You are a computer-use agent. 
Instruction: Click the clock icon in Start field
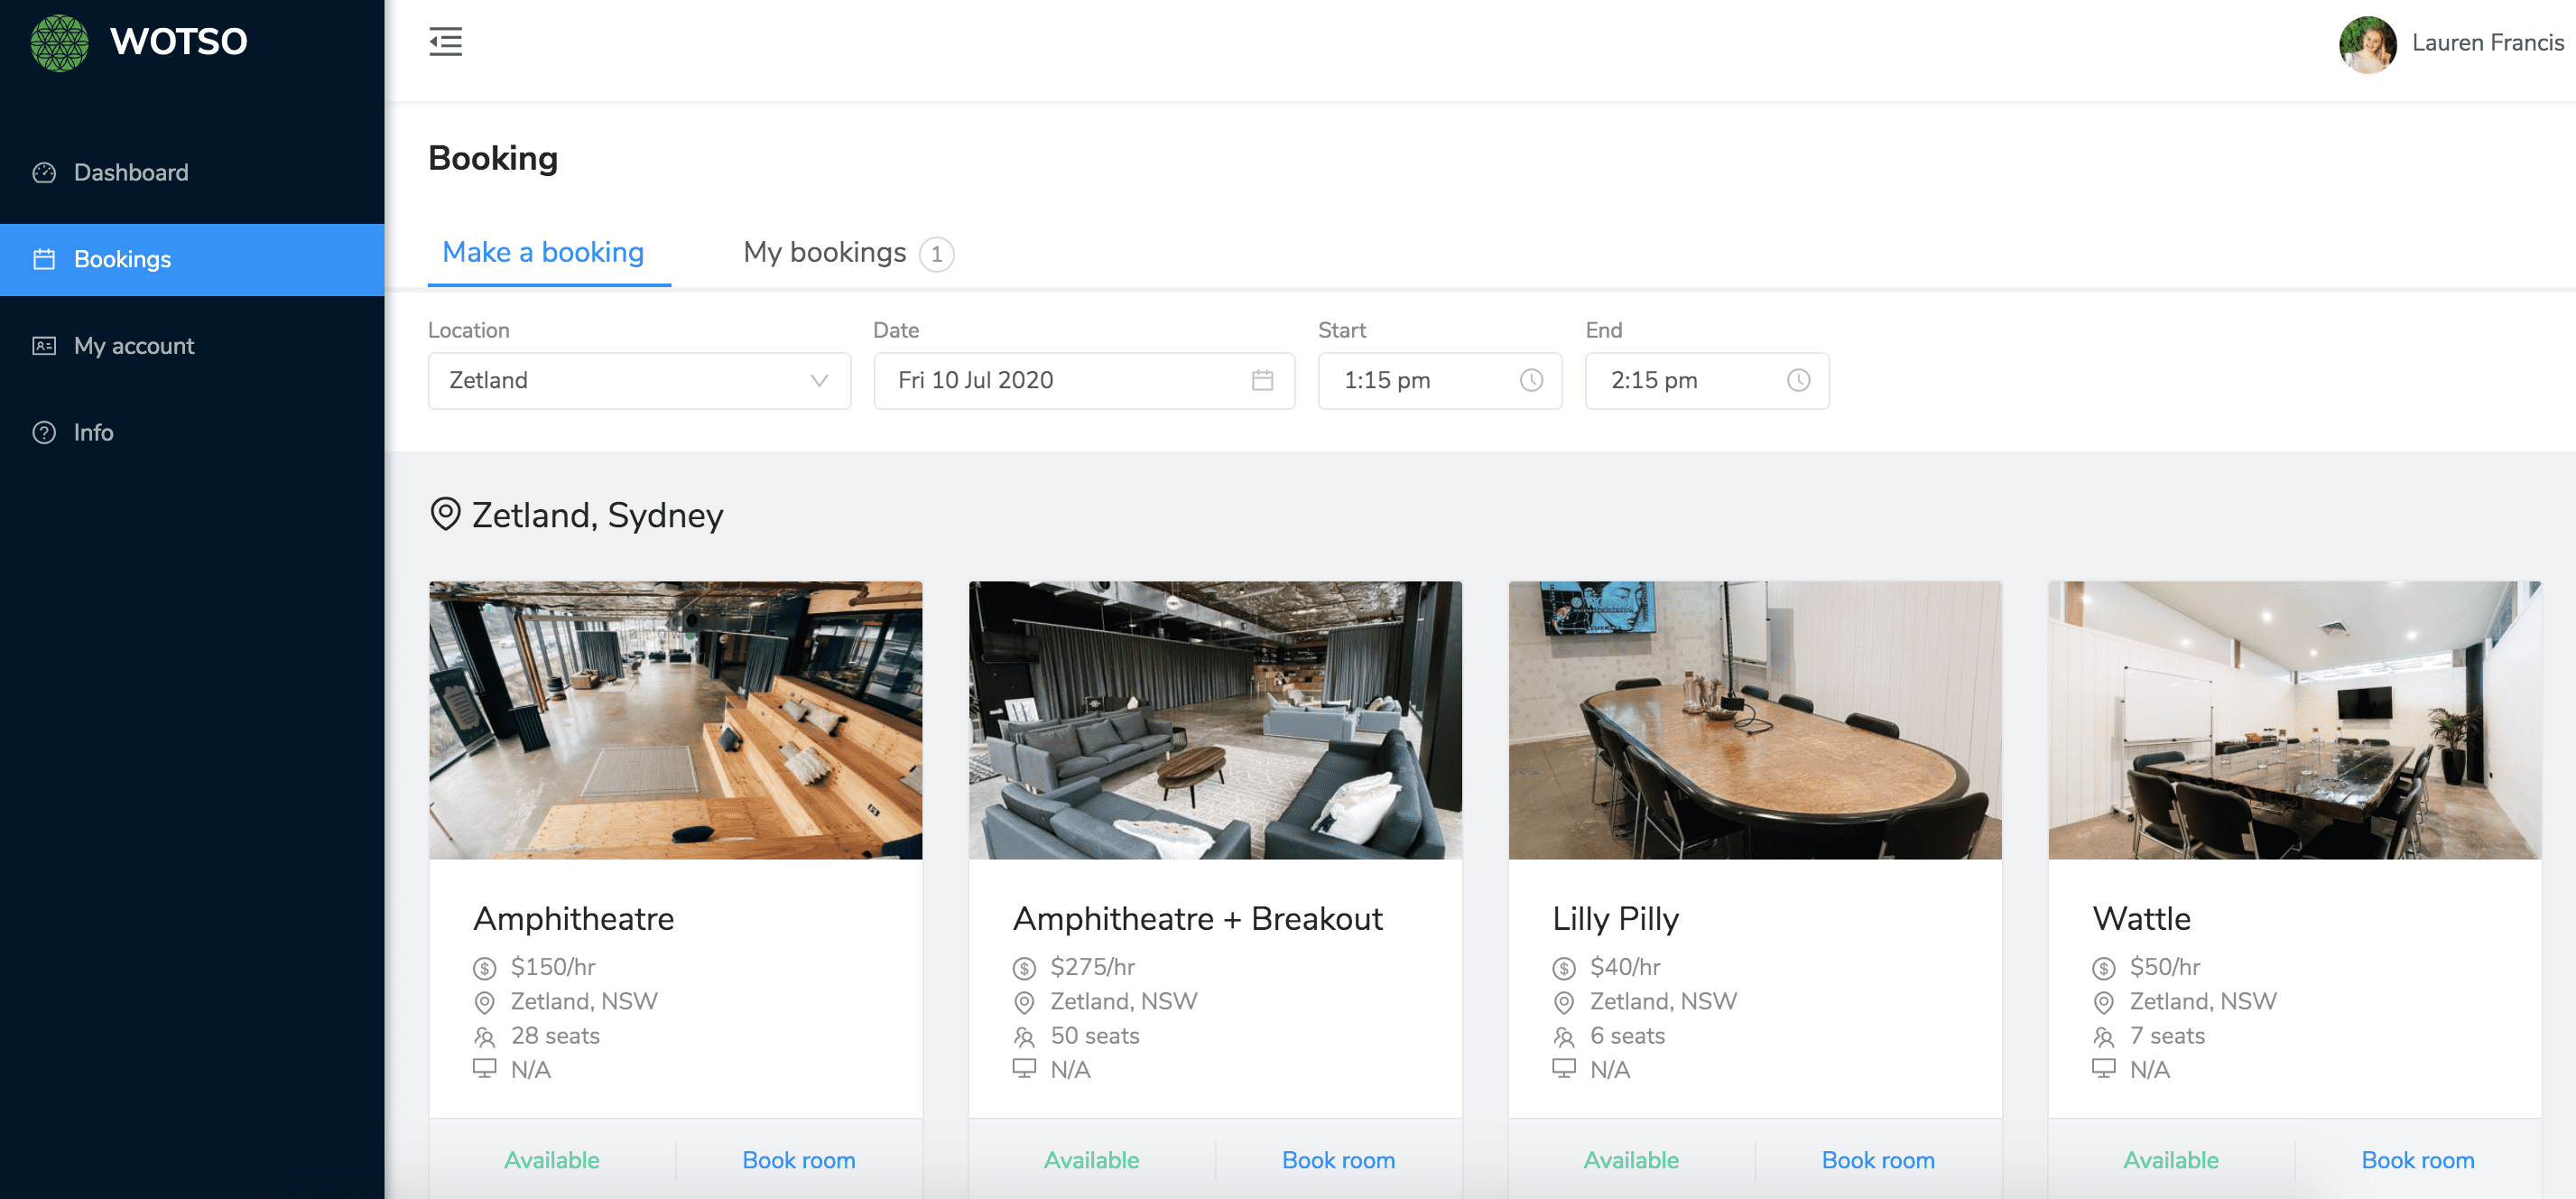point(1531,380)
